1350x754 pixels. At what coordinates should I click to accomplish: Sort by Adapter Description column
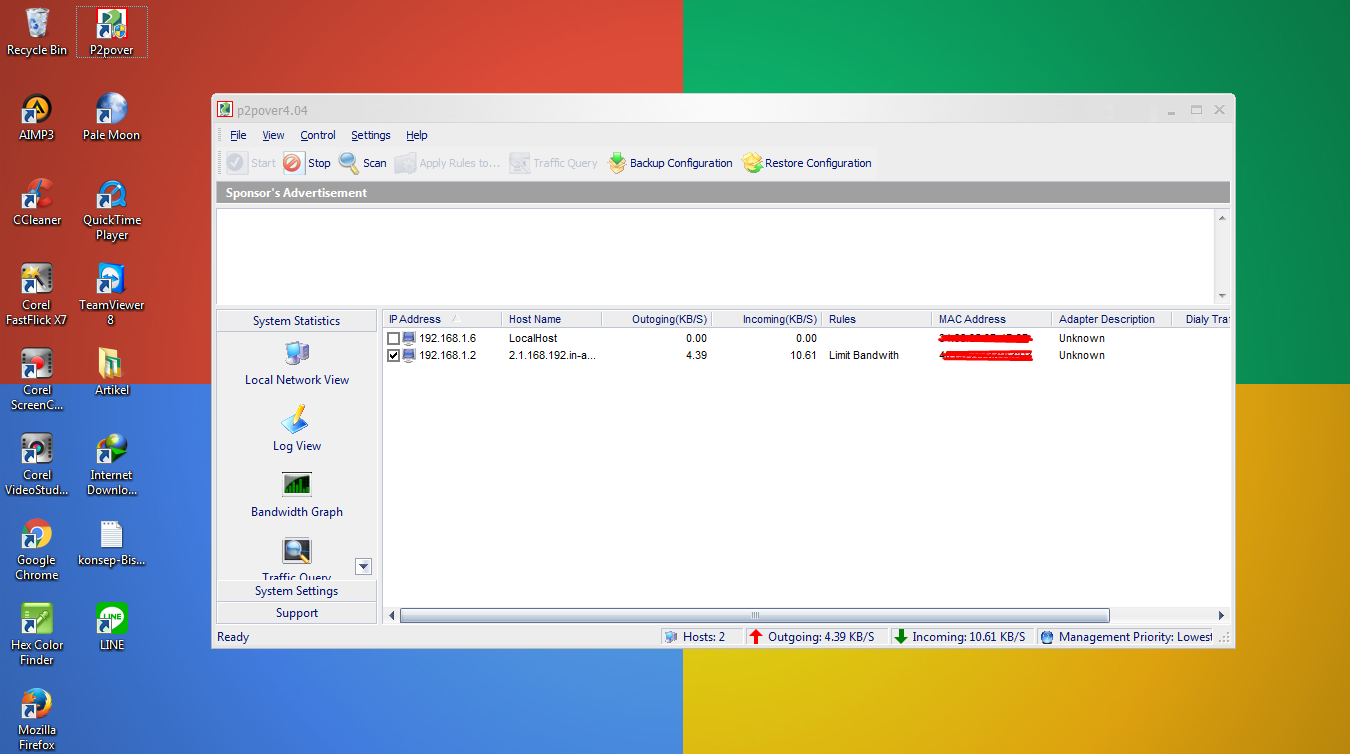1111,319
